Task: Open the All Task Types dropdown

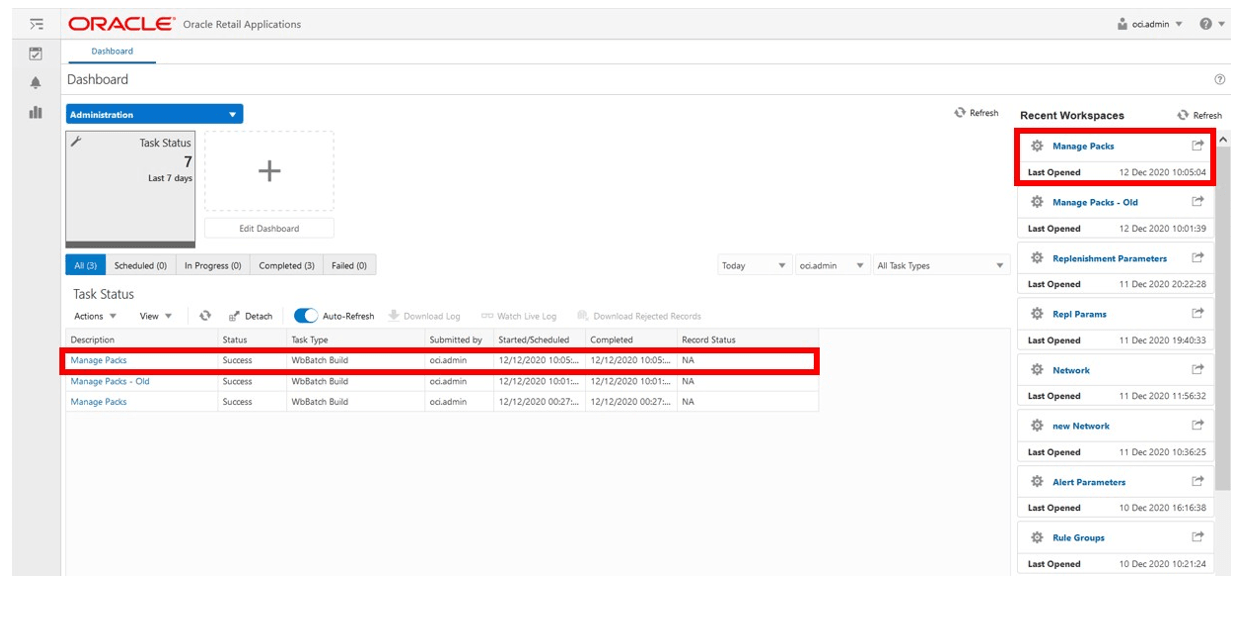Action: point(941,266)
